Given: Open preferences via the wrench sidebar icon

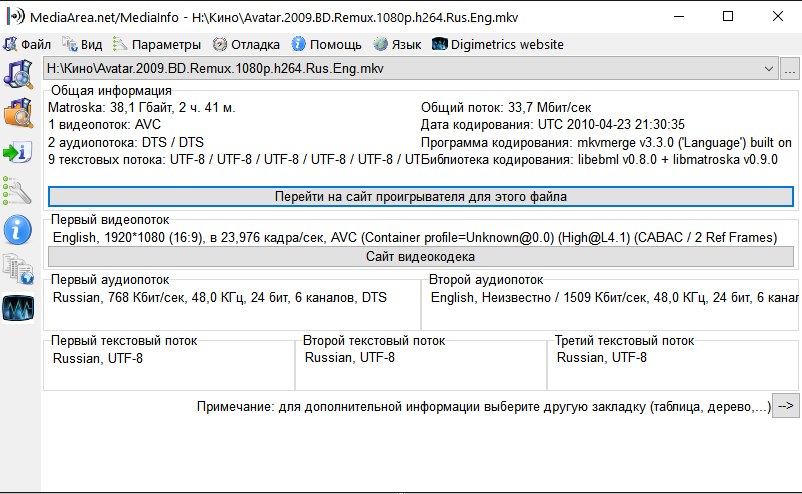Looking at the screenshot, I should tap(19, 191).
